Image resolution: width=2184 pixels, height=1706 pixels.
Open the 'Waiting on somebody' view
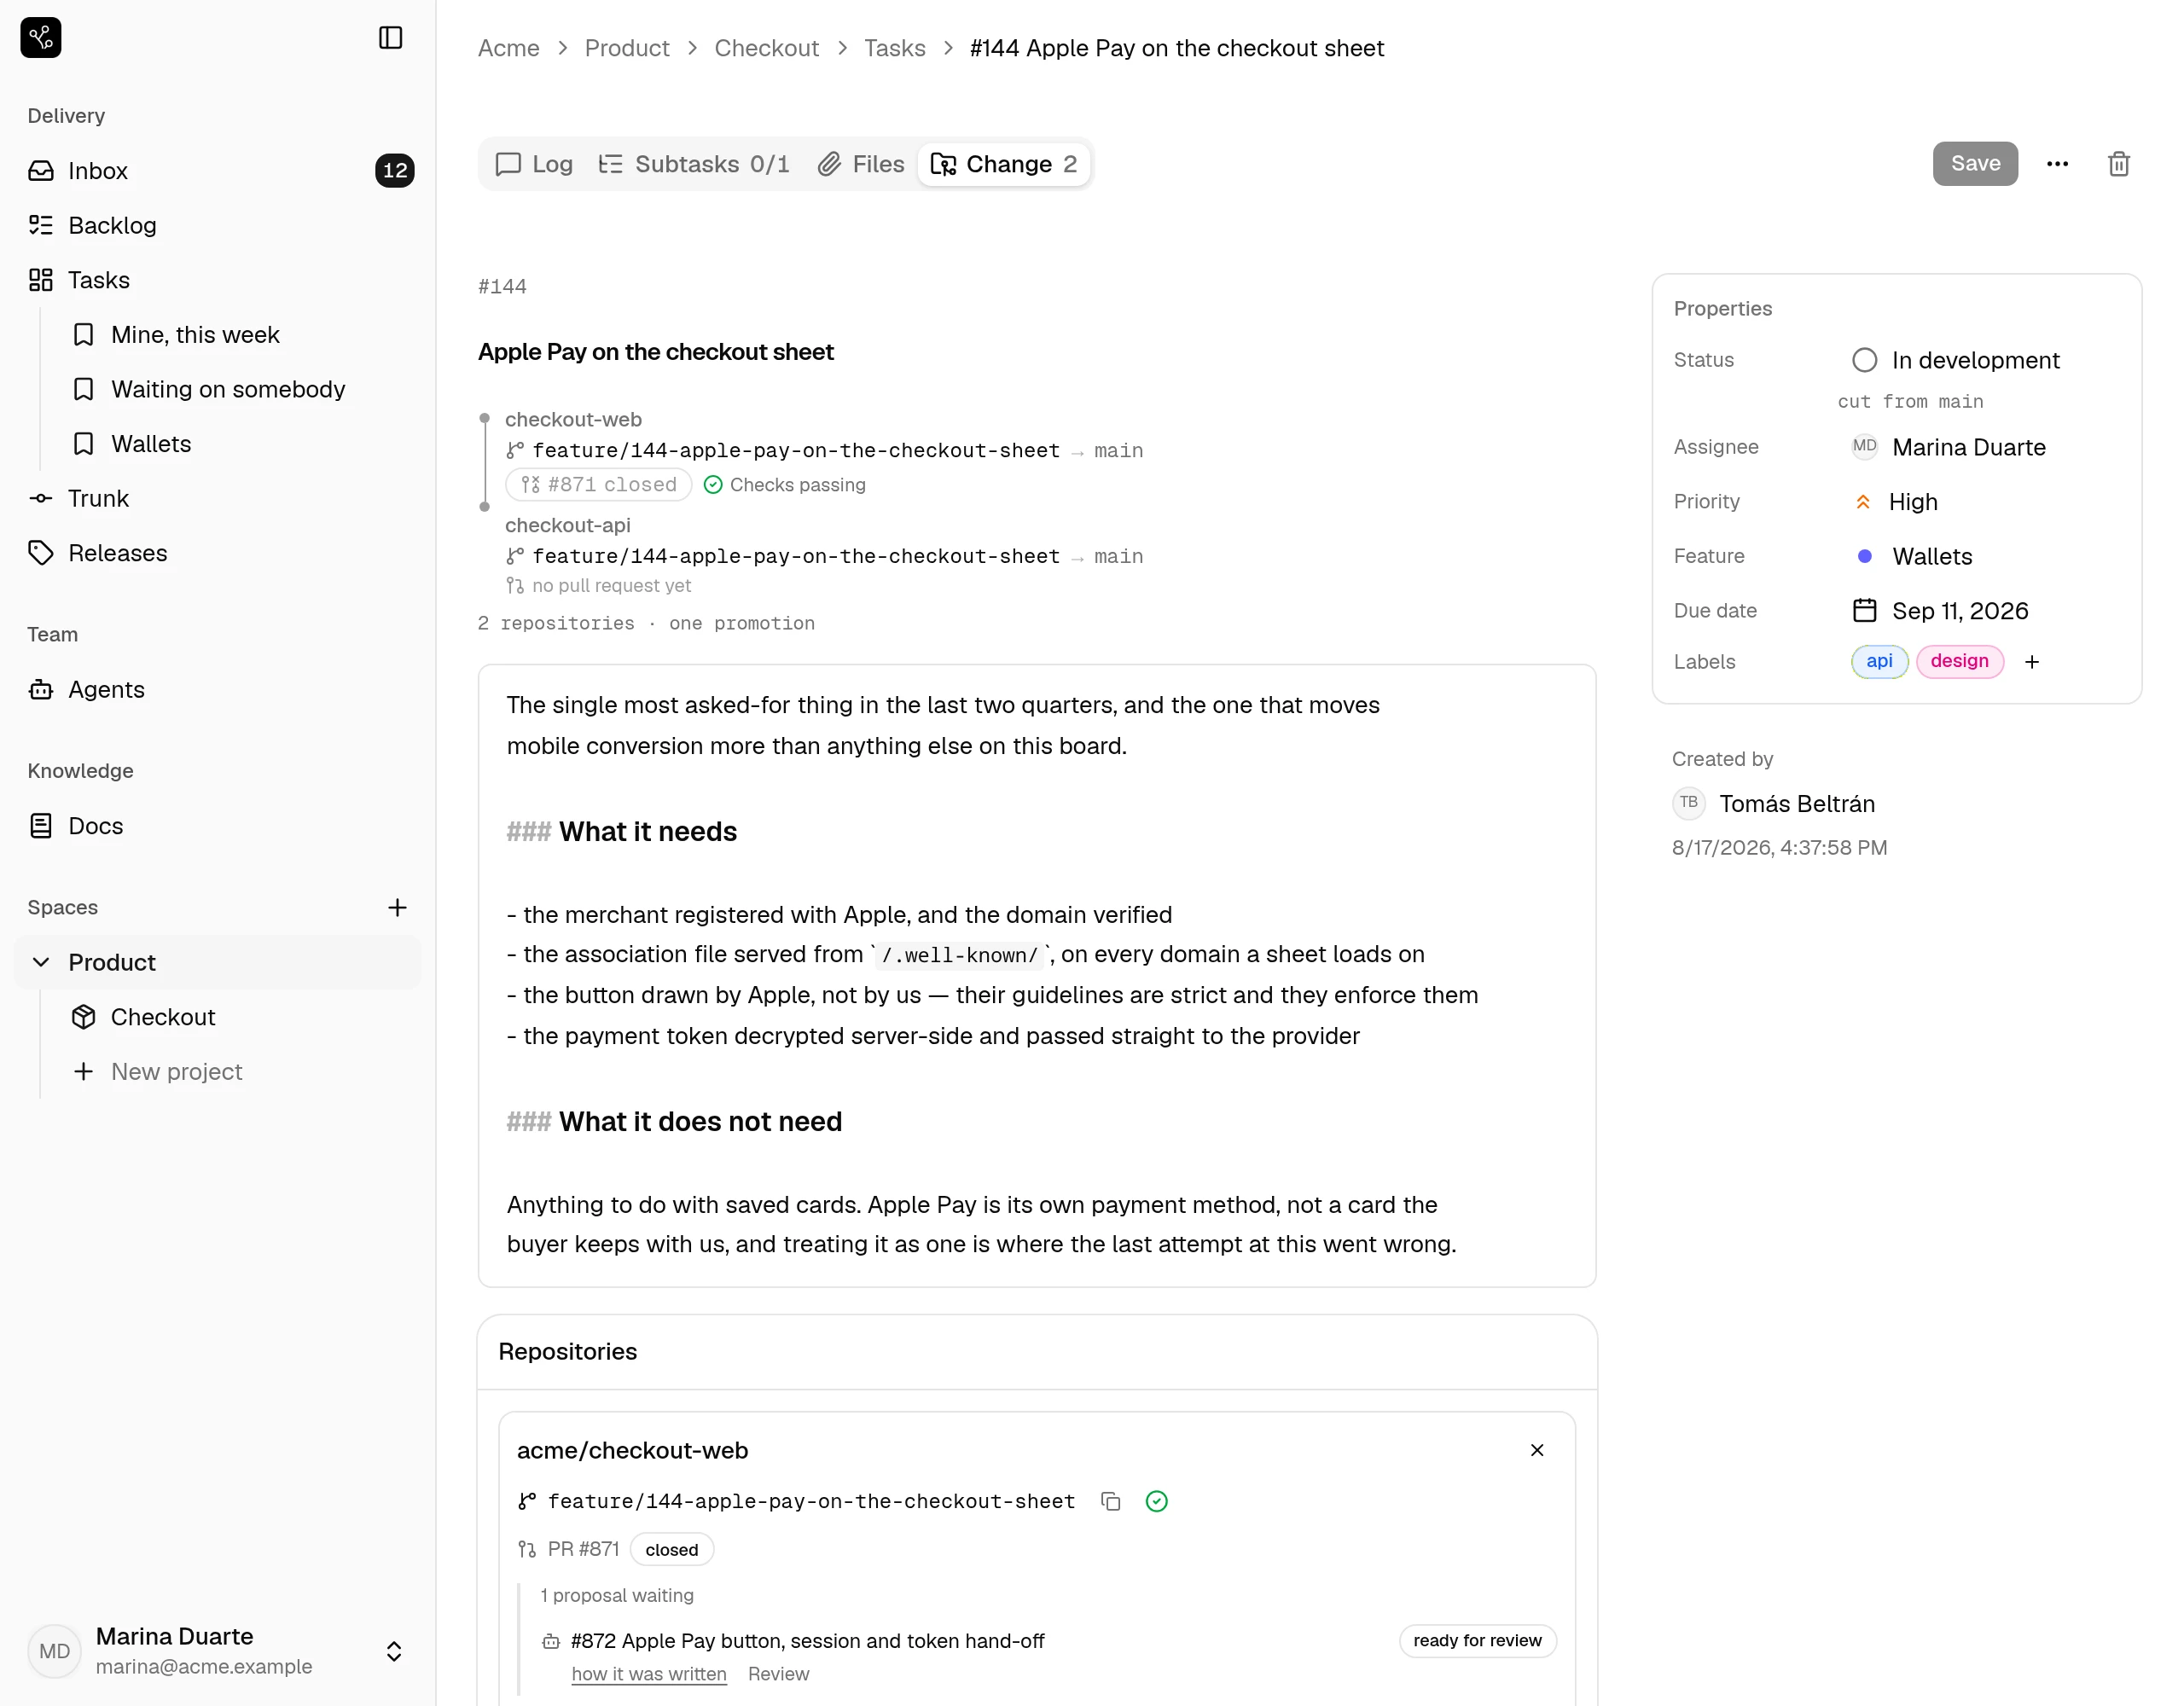[228, 389]
